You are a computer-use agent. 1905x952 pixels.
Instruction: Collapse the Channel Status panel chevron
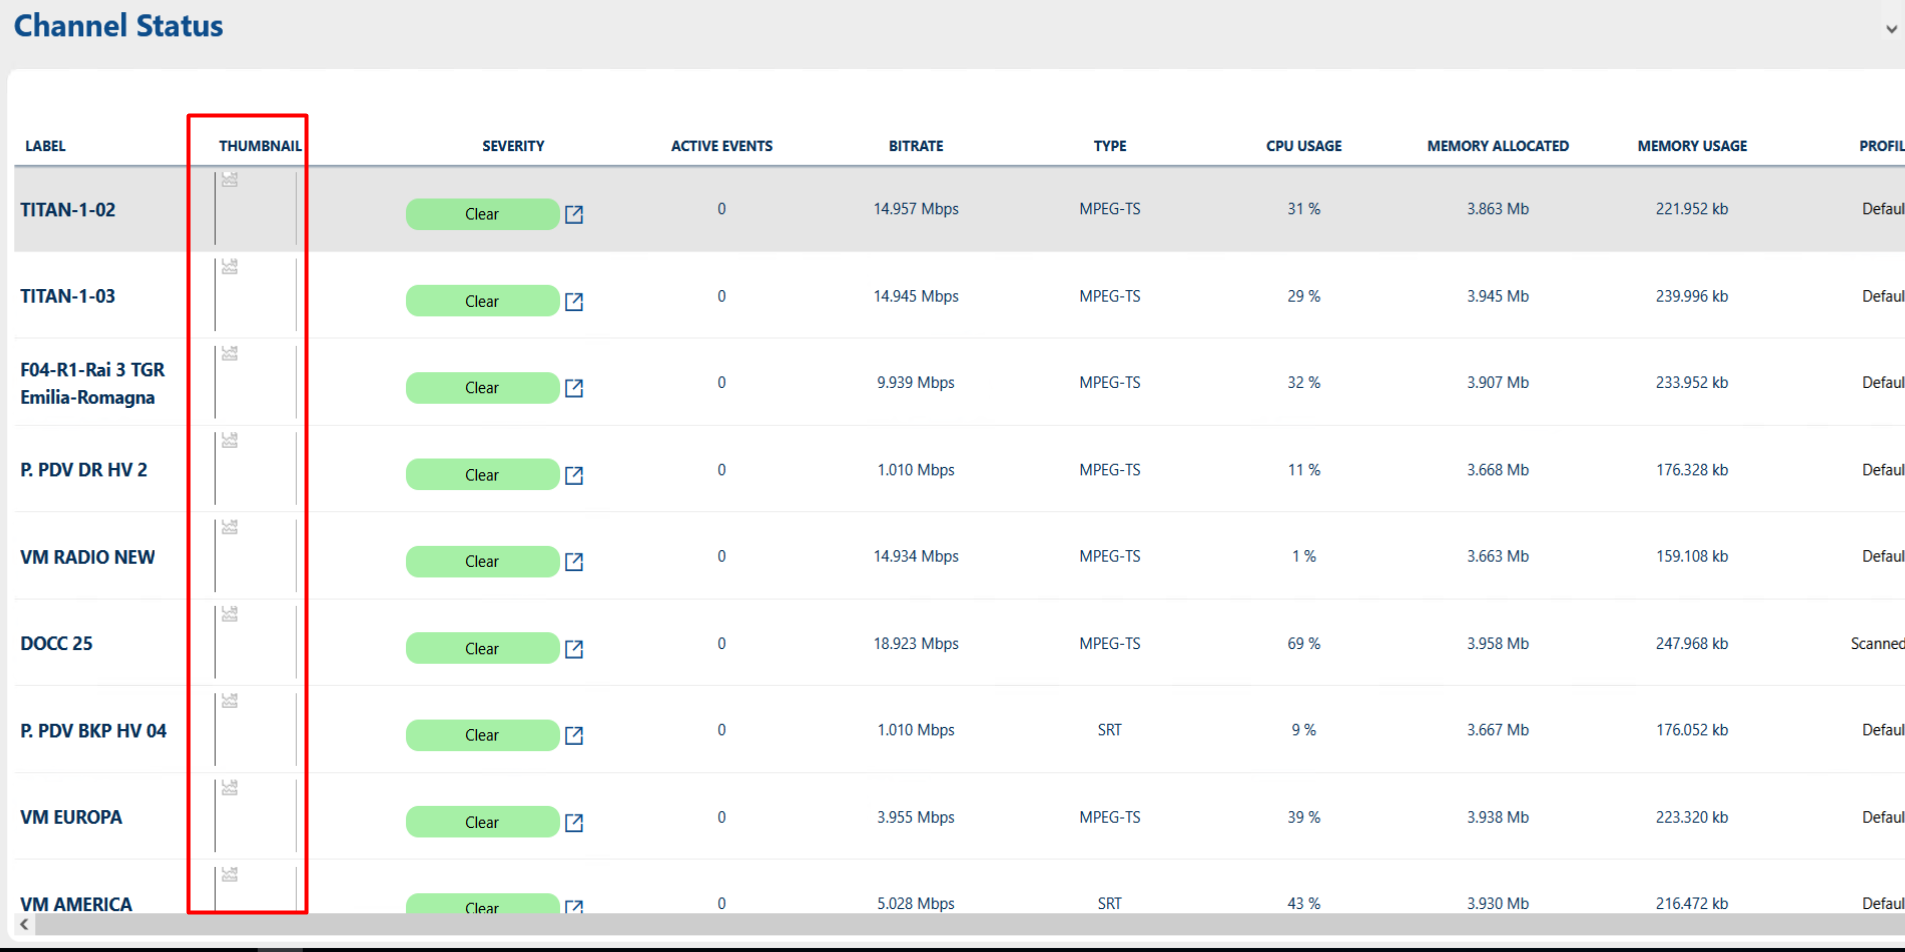click(1891, 29)
